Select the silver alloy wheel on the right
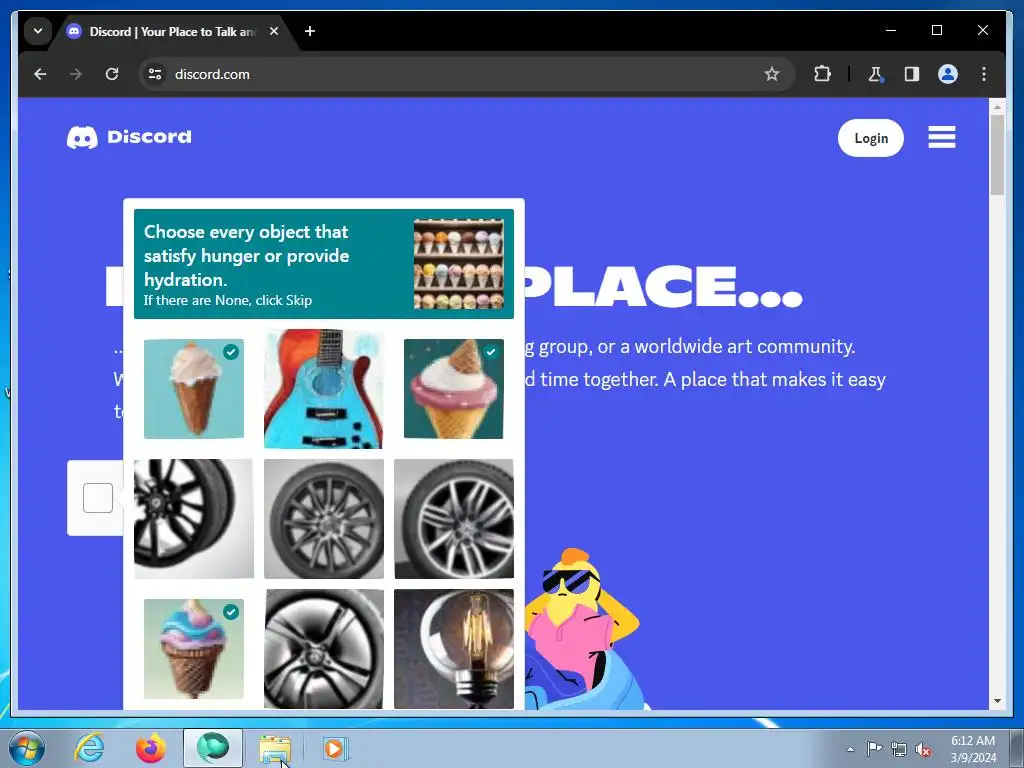 tap(454, 519)
